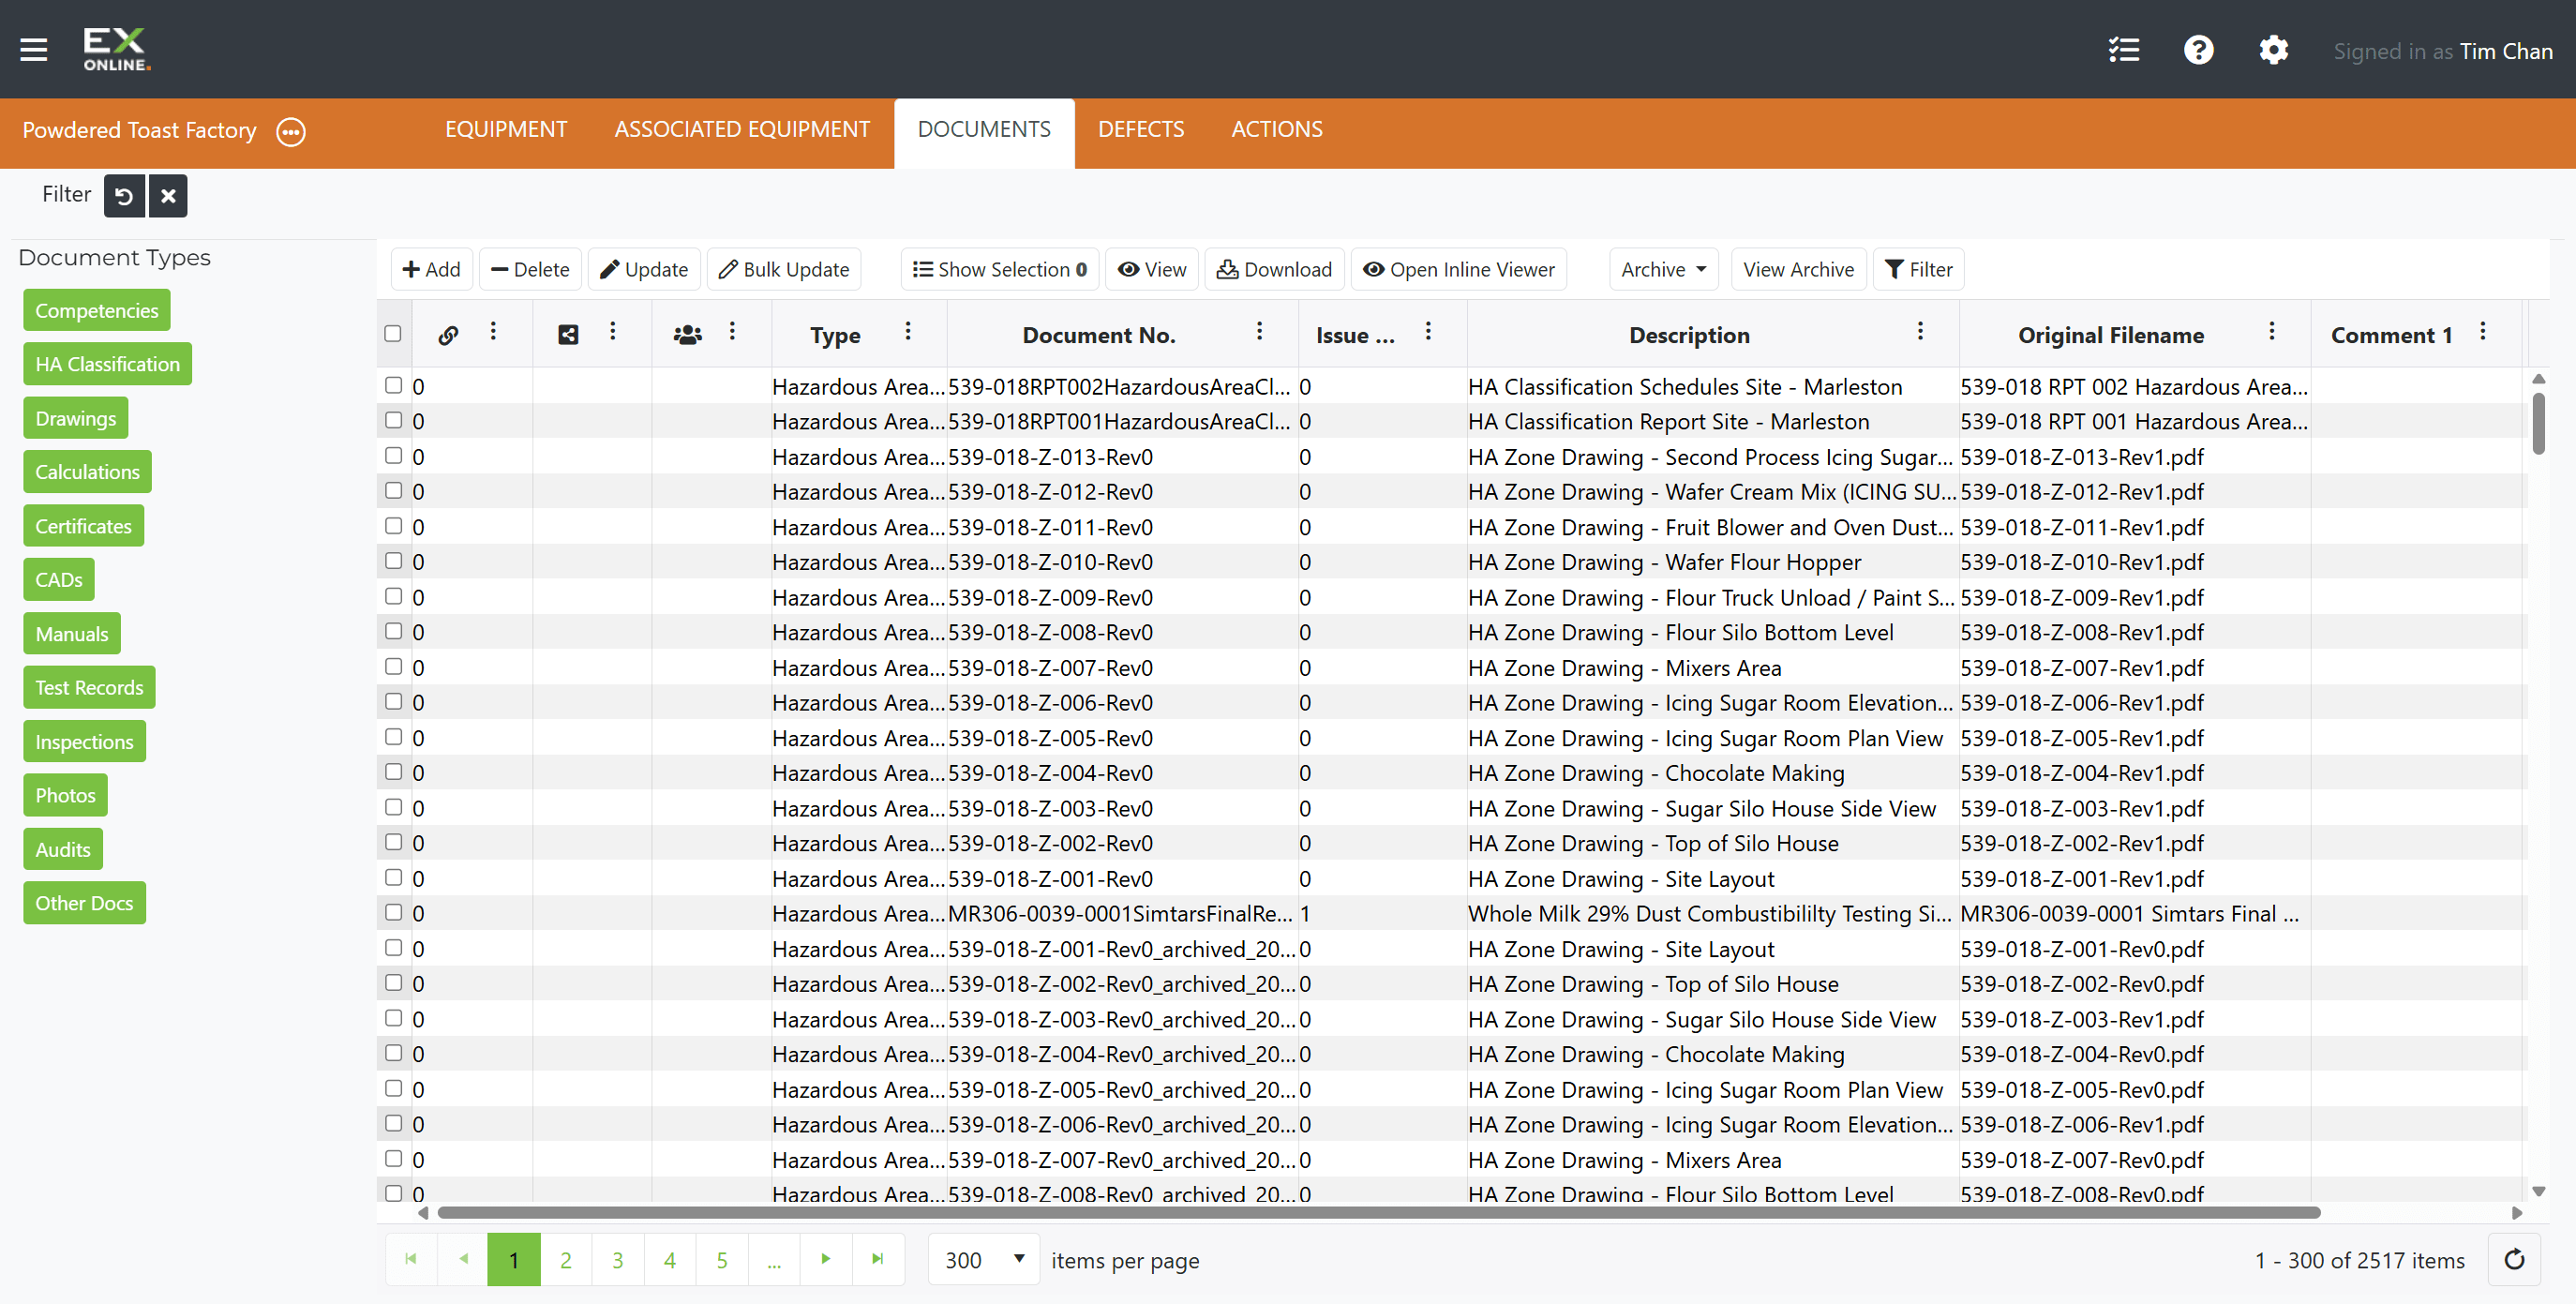This screenshot has width=2576, height=1304.
Task: Click the Bulk Update button
Action: [x=784, y=269]
